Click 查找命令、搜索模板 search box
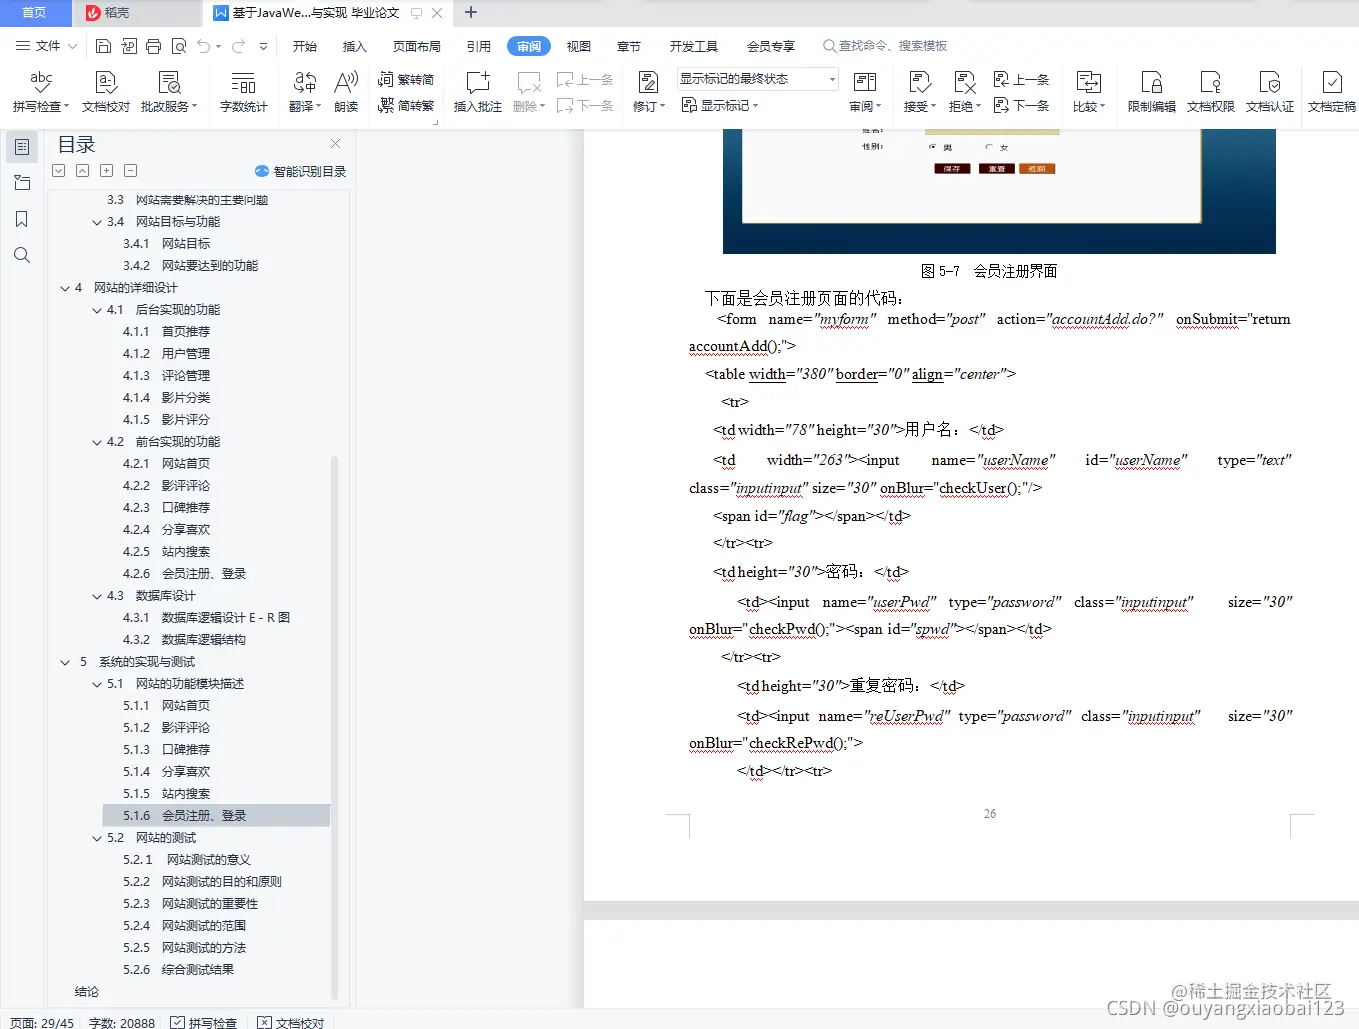This screenshot has height=1029, width=1359. [x=886, y=46]
